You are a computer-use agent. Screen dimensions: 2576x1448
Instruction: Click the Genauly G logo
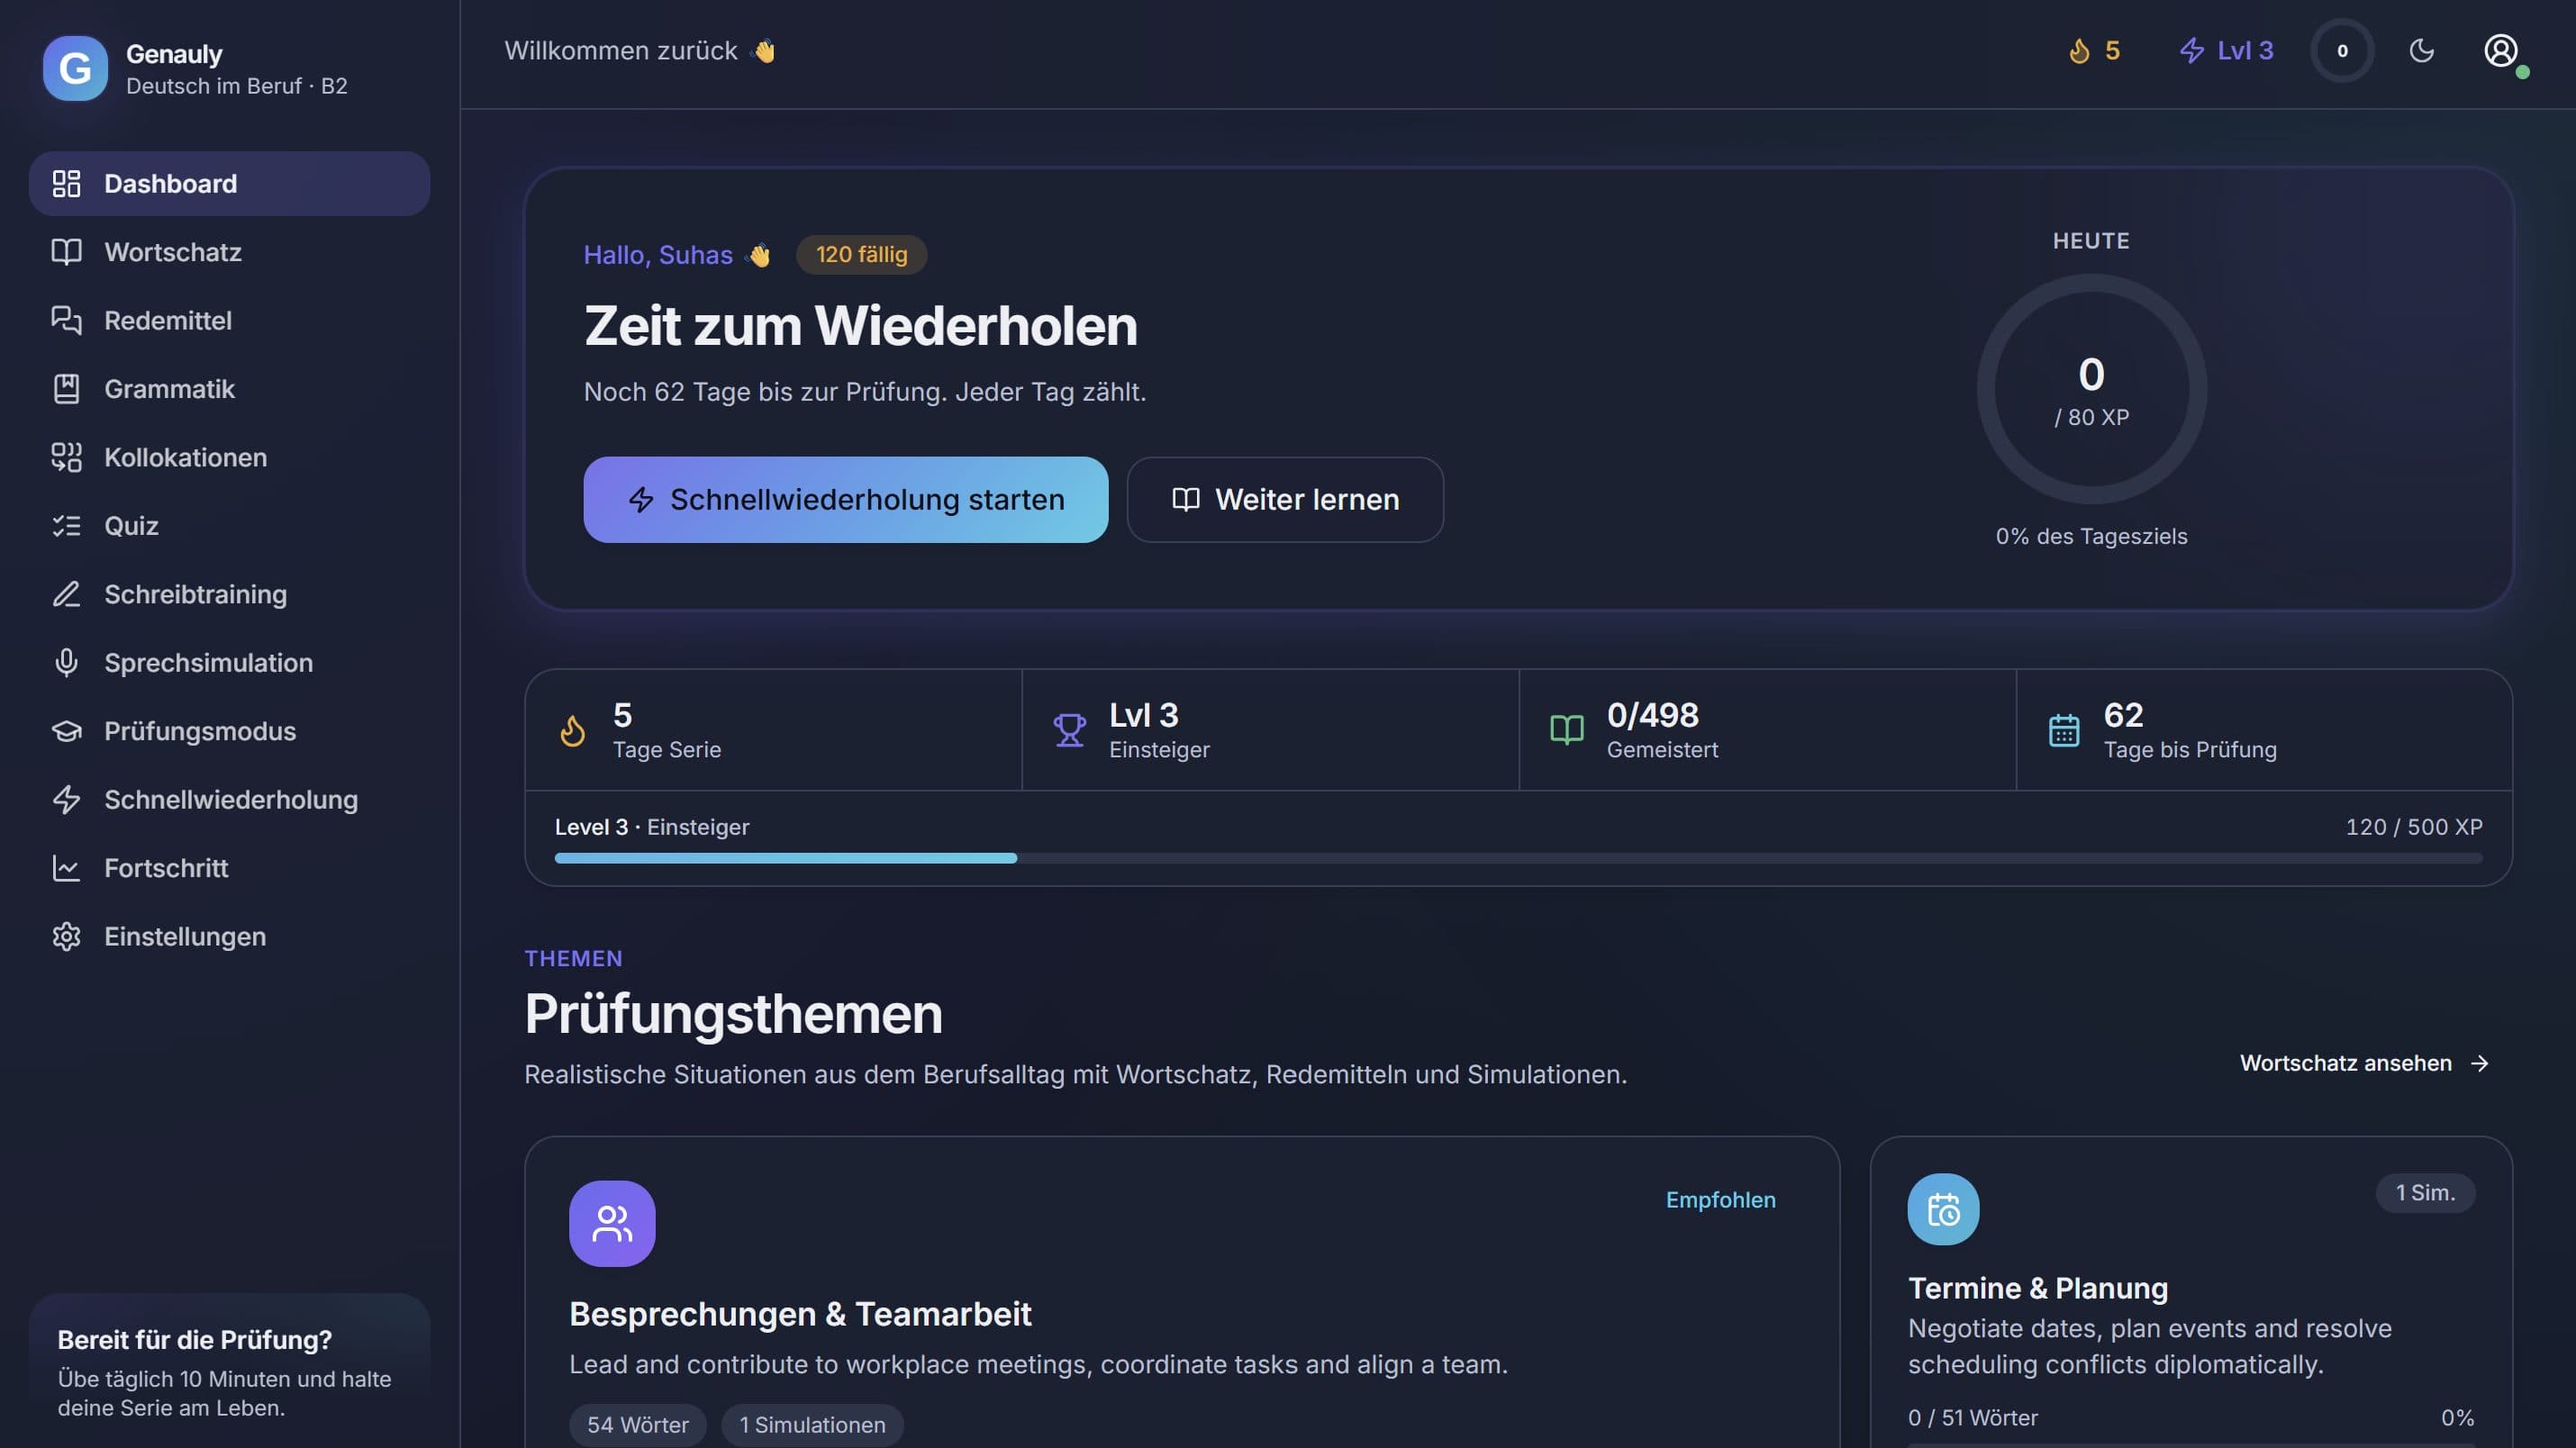(75, 68)
